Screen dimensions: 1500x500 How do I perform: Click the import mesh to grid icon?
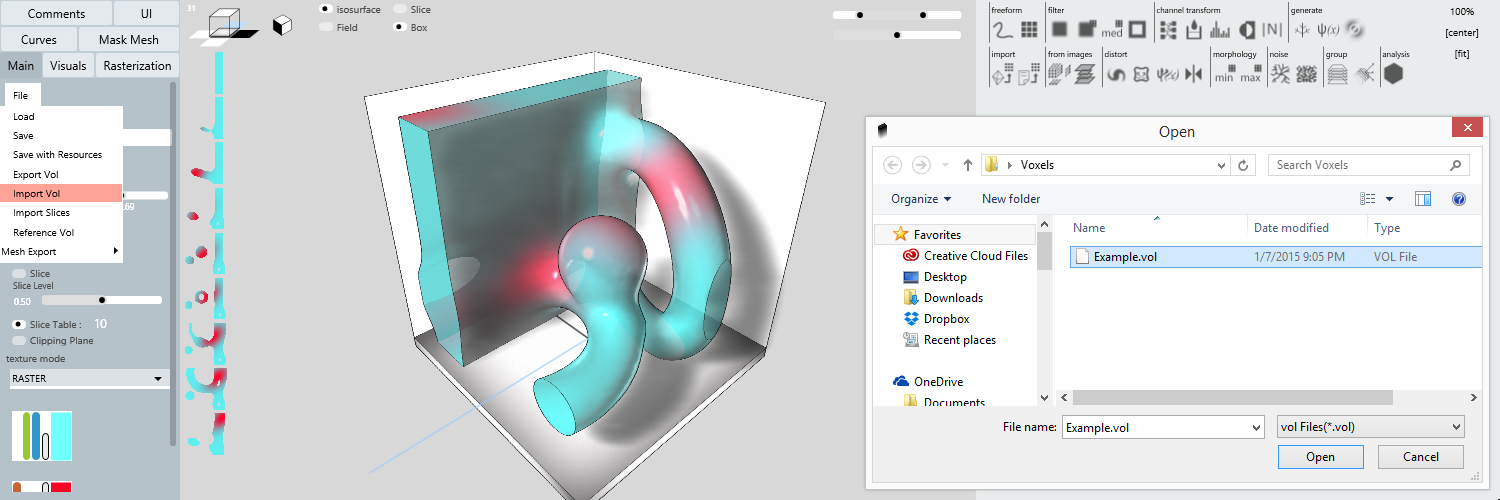coord(1002,73)
